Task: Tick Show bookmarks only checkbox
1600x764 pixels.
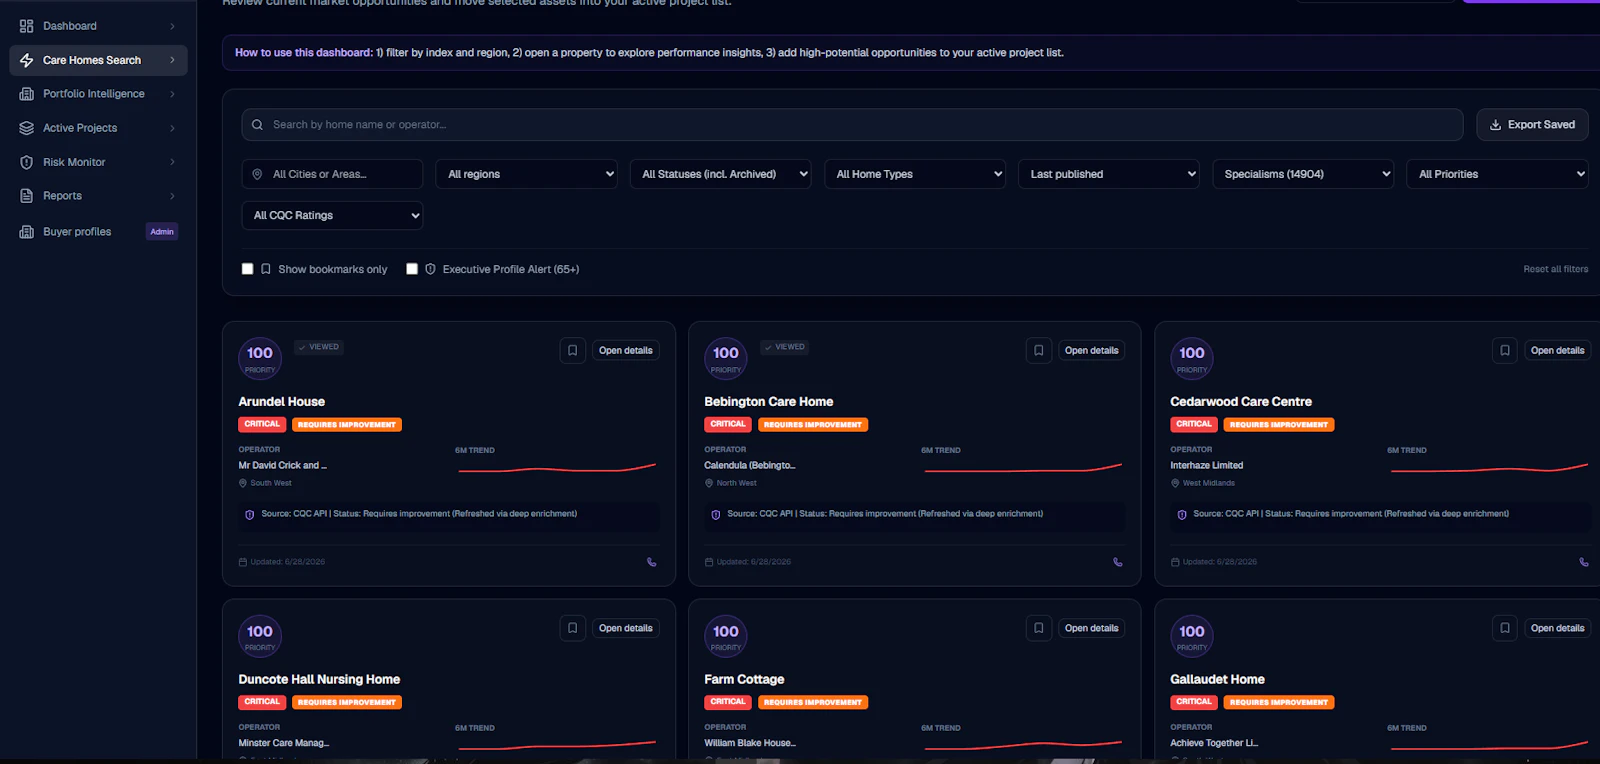Action: pyautogui.click(x=247, y=269)
